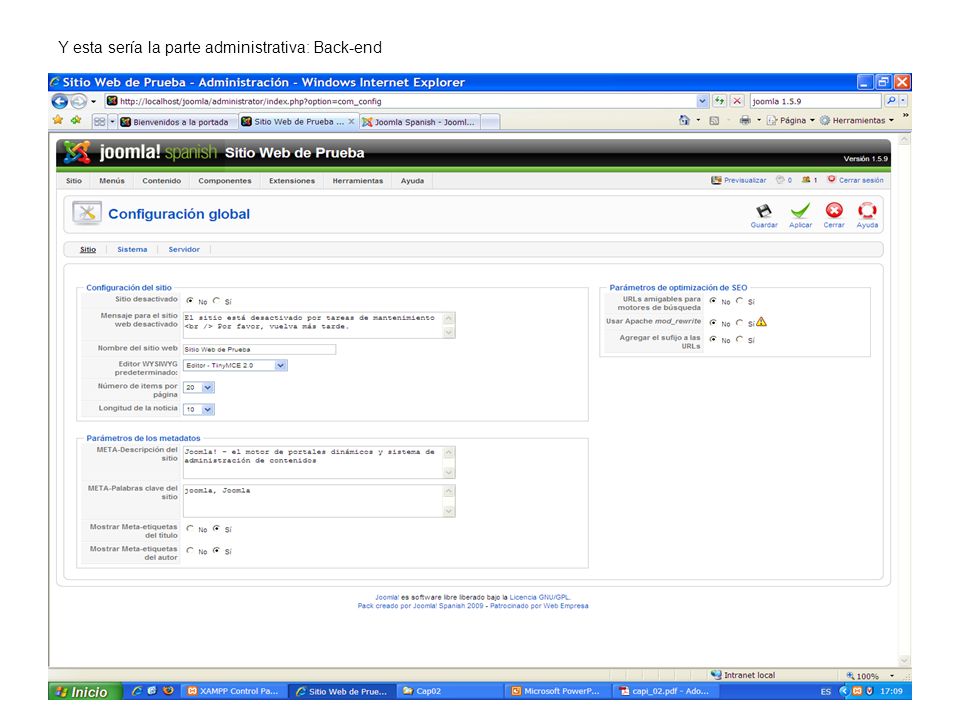
Task: Select No for Meta-etiquetas del autor
Action: pyautogui.click(x=190, y=550)
